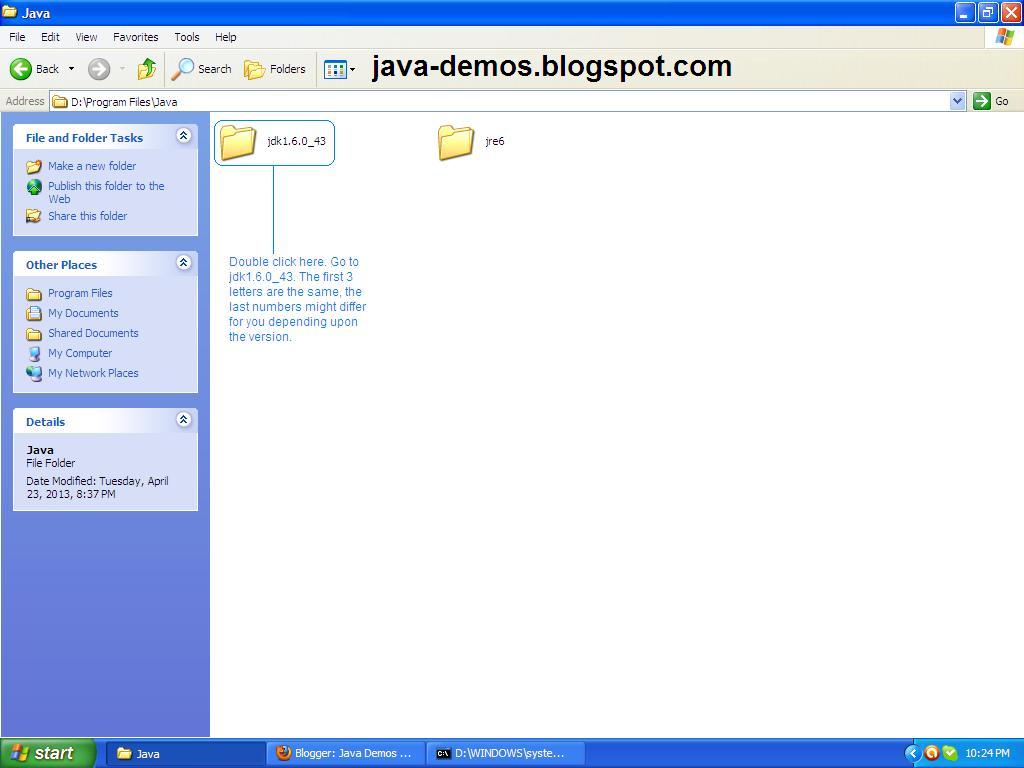
Task: Click Make a new folder
Action: pos(93,166)
